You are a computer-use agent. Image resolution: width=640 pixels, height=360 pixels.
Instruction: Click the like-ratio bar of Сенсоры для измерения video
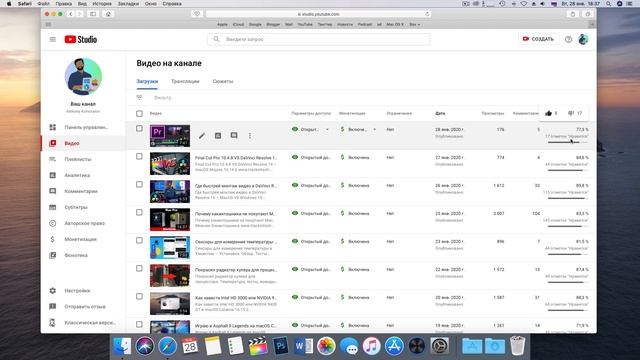coord(567,254)
